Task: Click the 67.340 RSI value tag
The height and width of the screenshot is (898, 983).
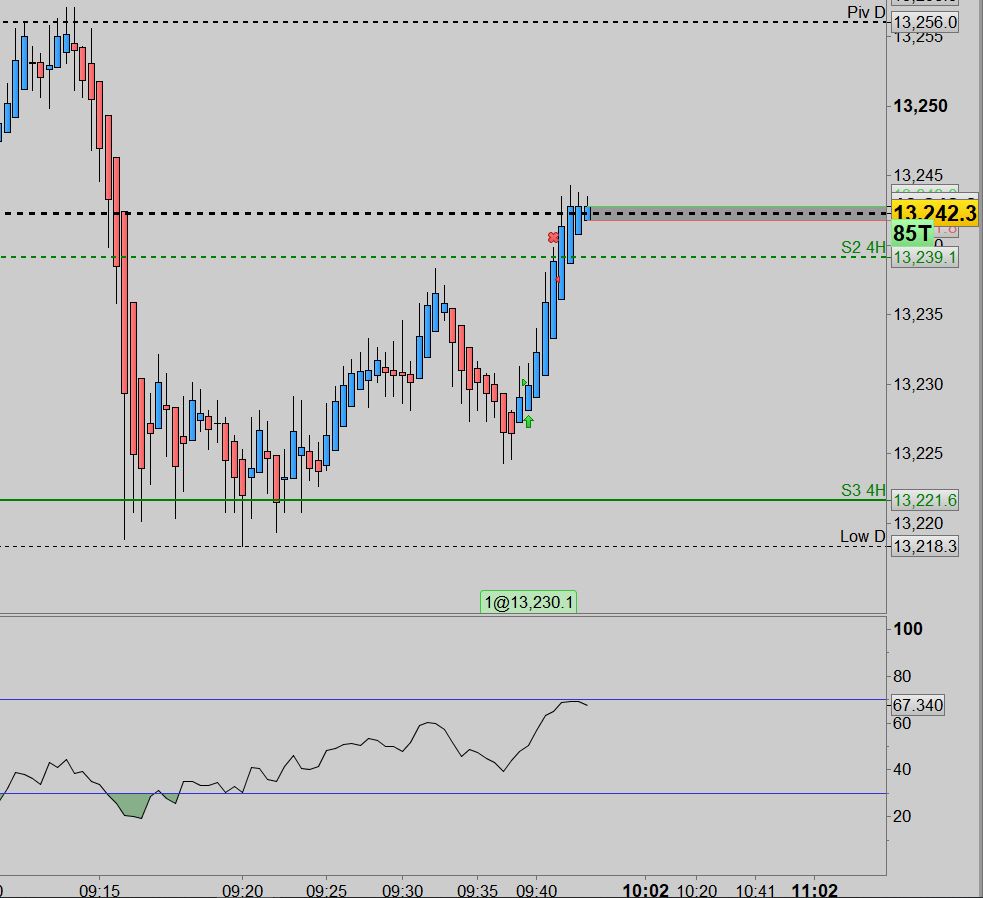Action: (x=917, y=705)
